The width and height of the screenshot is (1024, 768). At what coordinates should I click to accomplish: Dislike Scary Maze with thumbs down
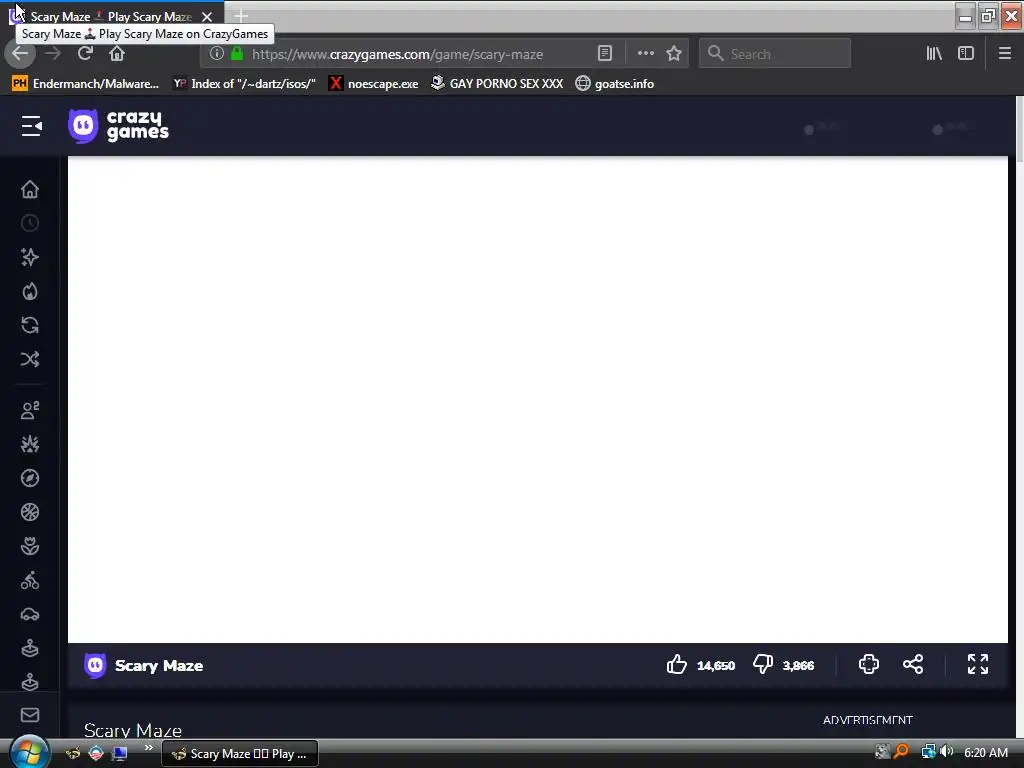point(763,665)
